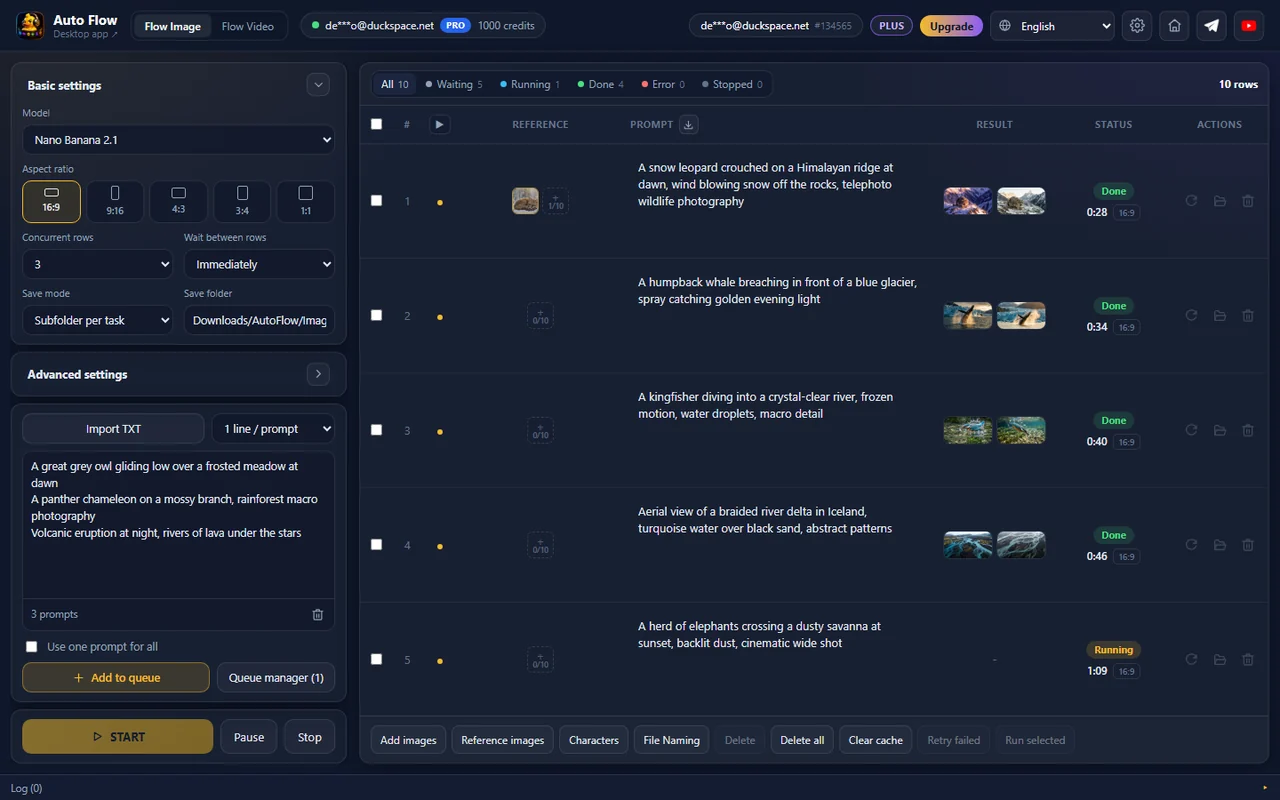Select the 9:16 aspect ratio
This screenshot has height=800, width=1280.
click(x=115, y=201)
